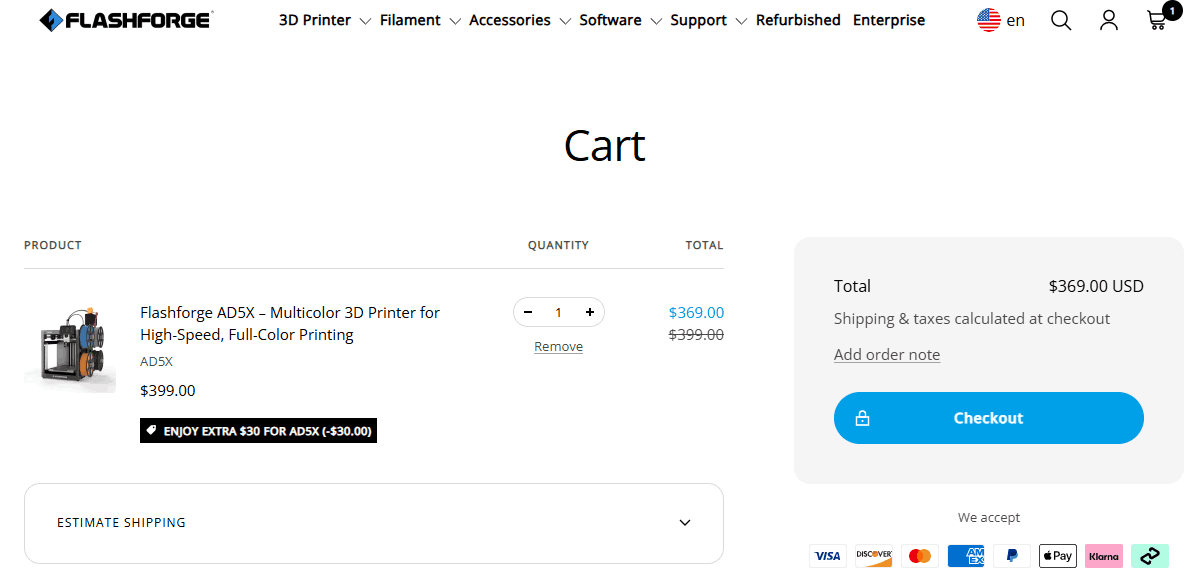Click the discount tag icon on promo badge
1199x574 pixels.
click(151, 430)
